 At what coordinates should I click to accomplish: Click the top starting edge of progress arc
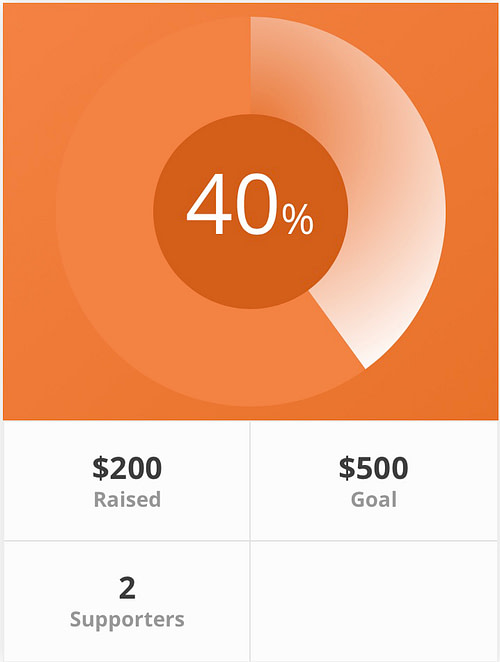tap(251, 65)
